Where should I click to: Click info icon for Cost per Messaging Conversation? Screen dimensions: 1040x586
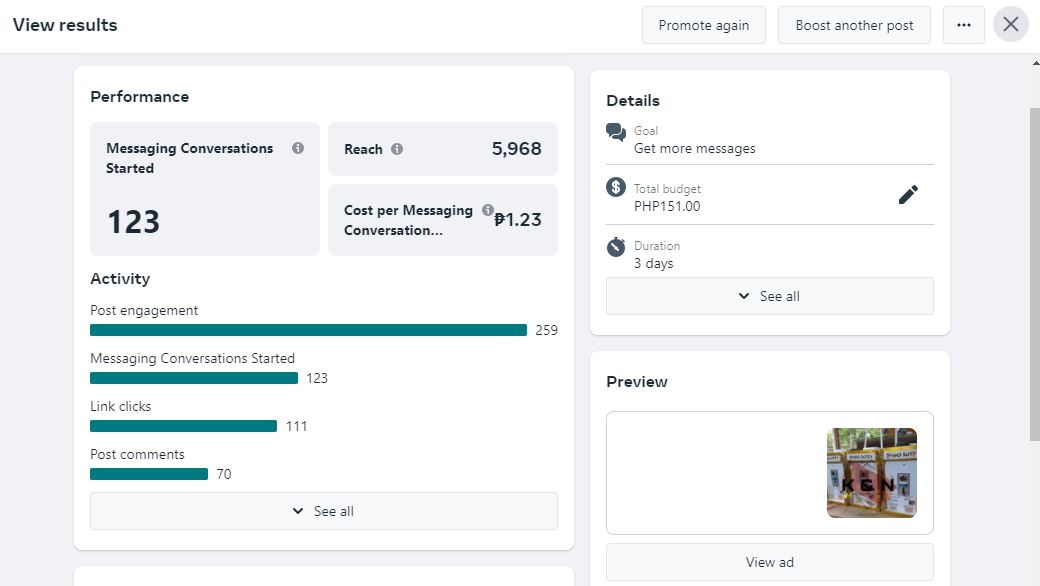point(488,210)
